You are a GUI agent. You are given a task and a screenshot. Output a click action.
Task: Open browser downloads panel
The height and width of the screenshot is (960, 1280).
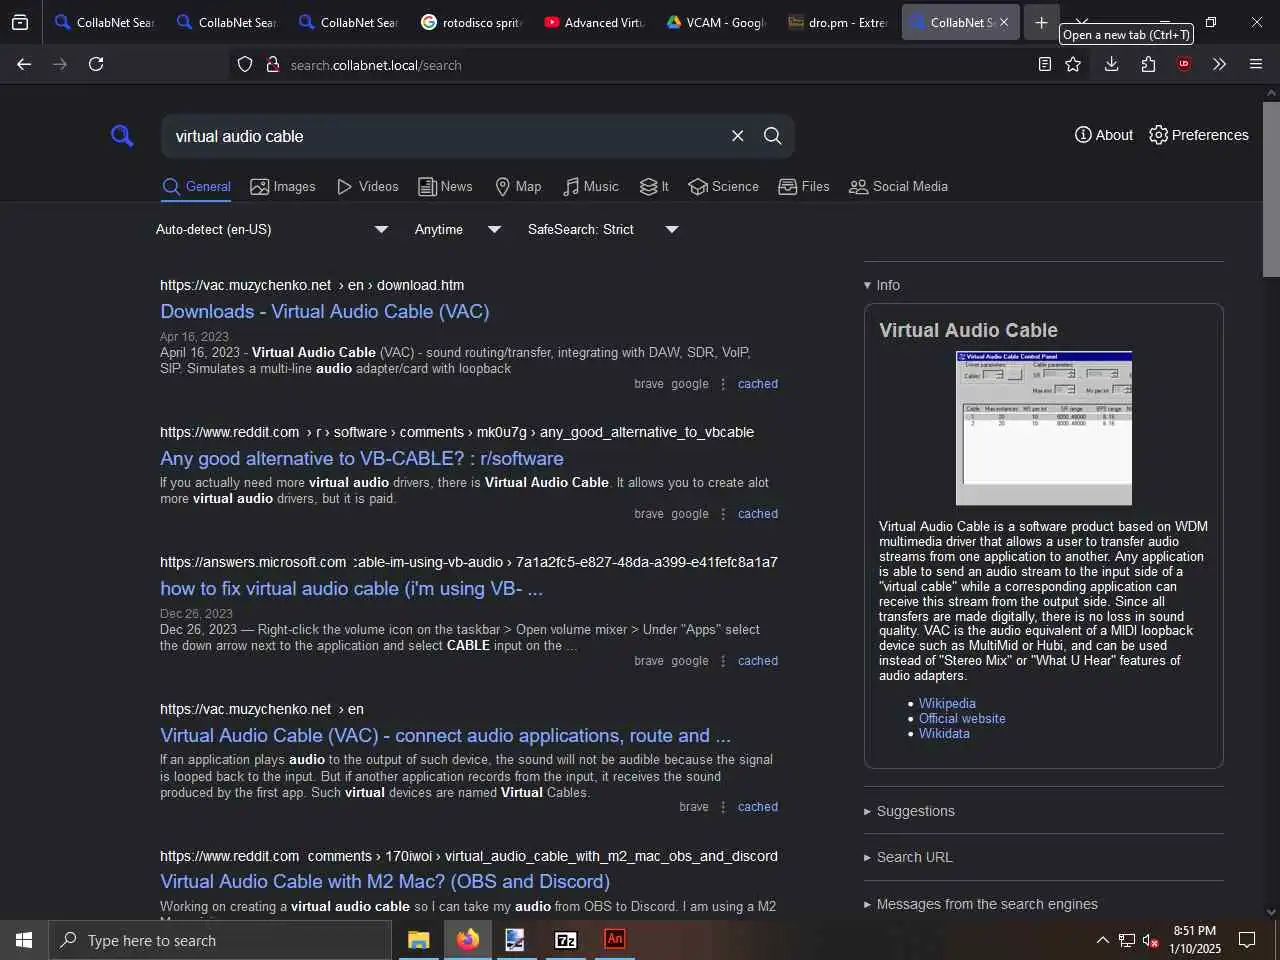click(x=1111, y=64)
